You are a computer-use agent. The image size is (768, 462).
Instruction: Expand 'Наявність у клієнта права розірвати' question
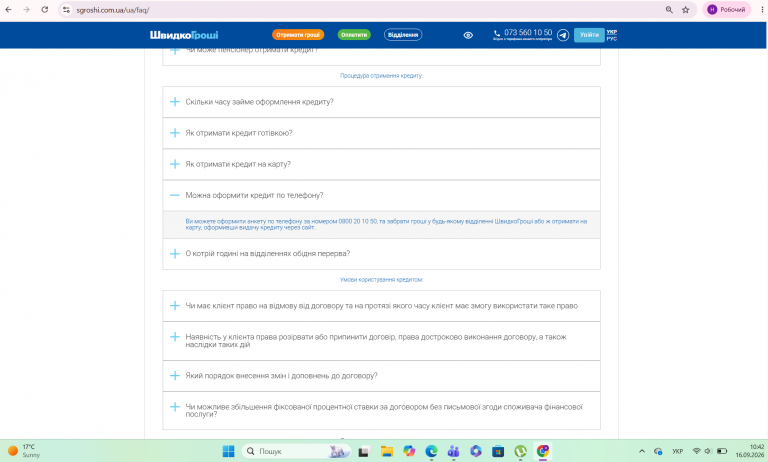coord(382,340)
